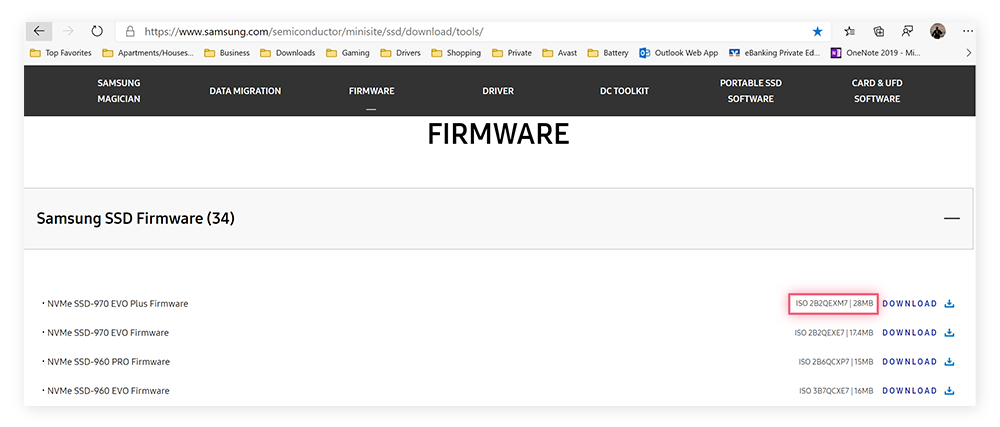Click DOWNLOAD link for 970 EVO Firmware

(909, 333)
